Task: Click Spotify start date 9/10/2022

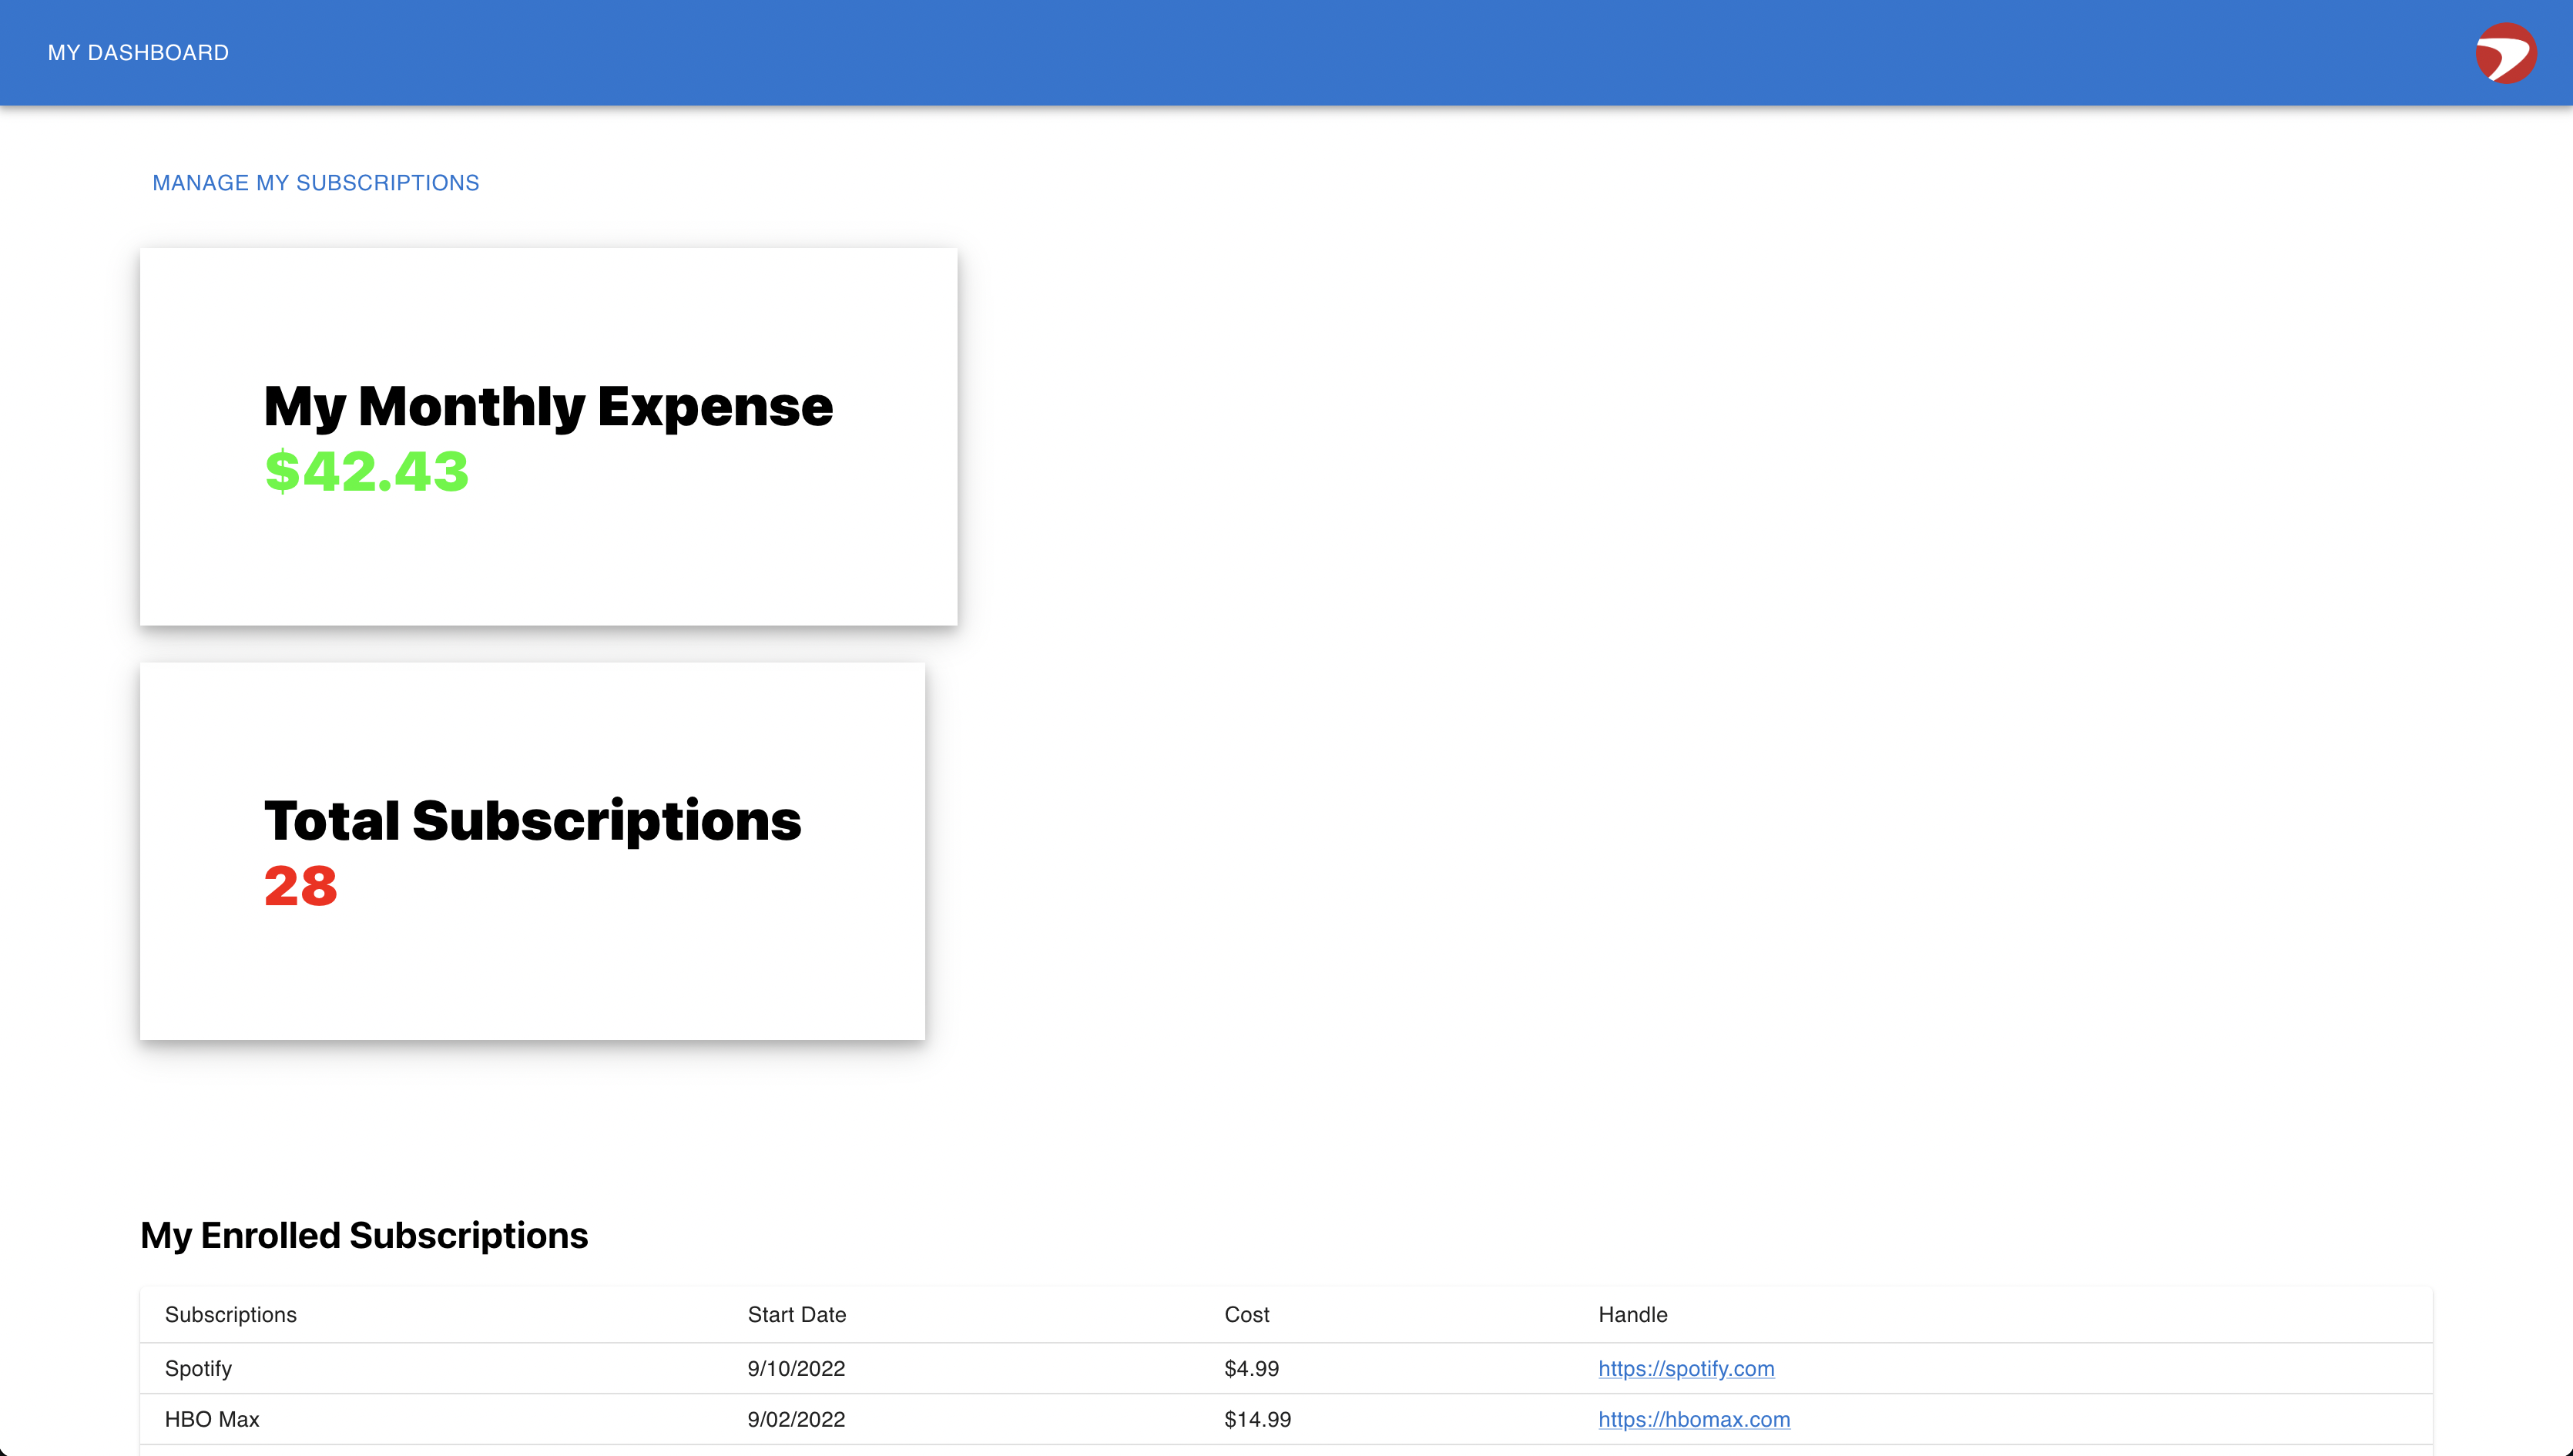Action: [796, 1368]
